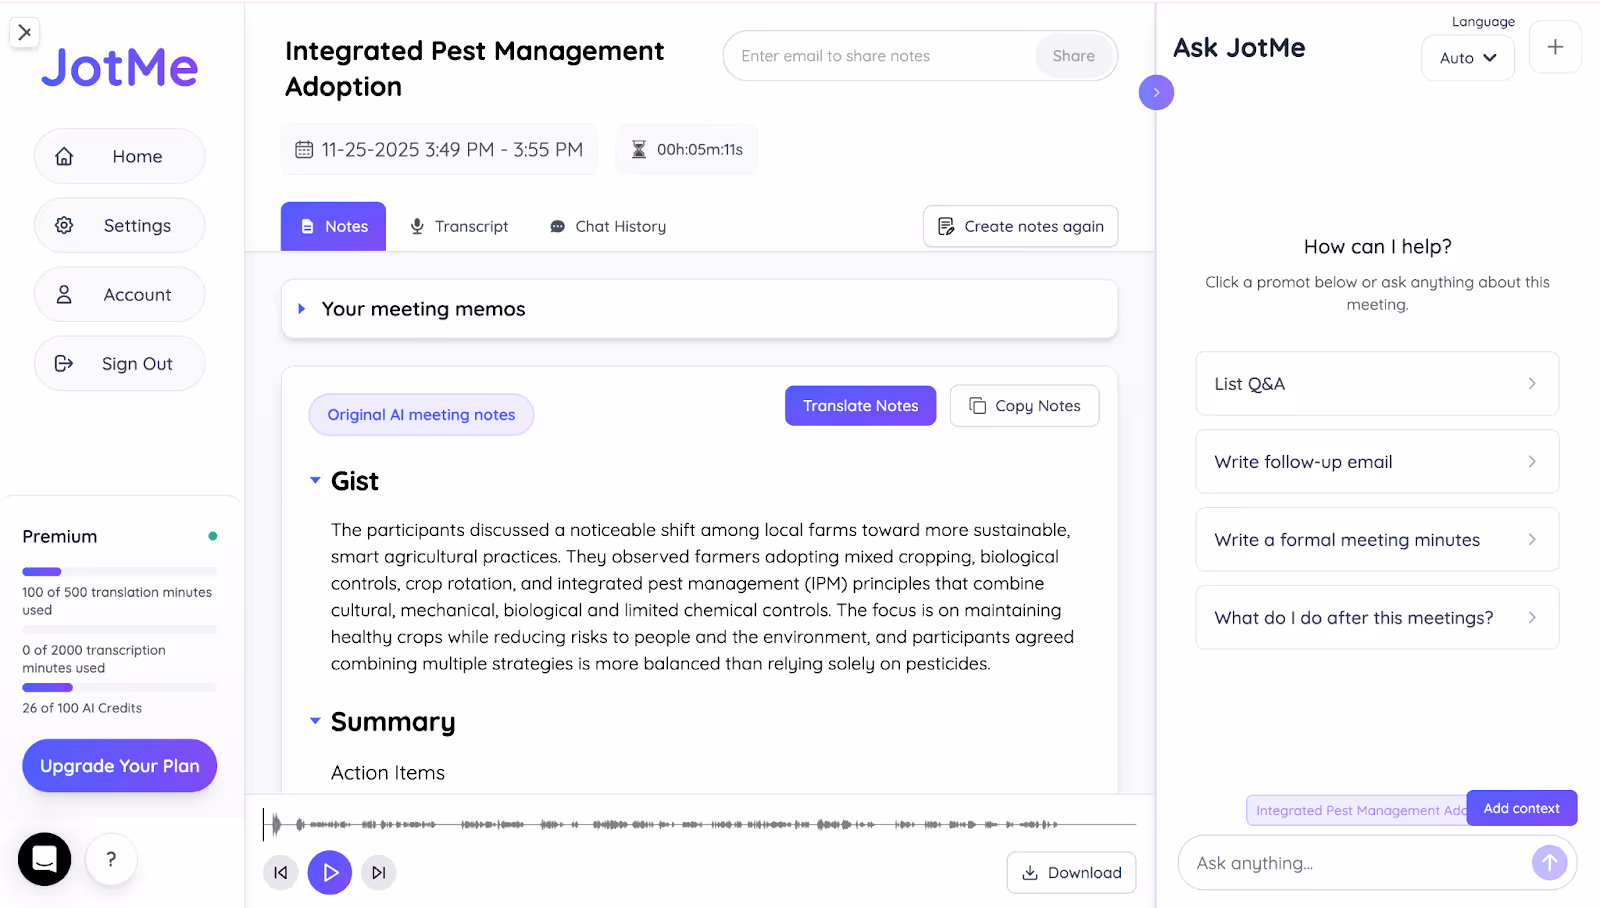Click the Integrated Pest Management context tag
1600x908 pixels.
click(1357, 810)
